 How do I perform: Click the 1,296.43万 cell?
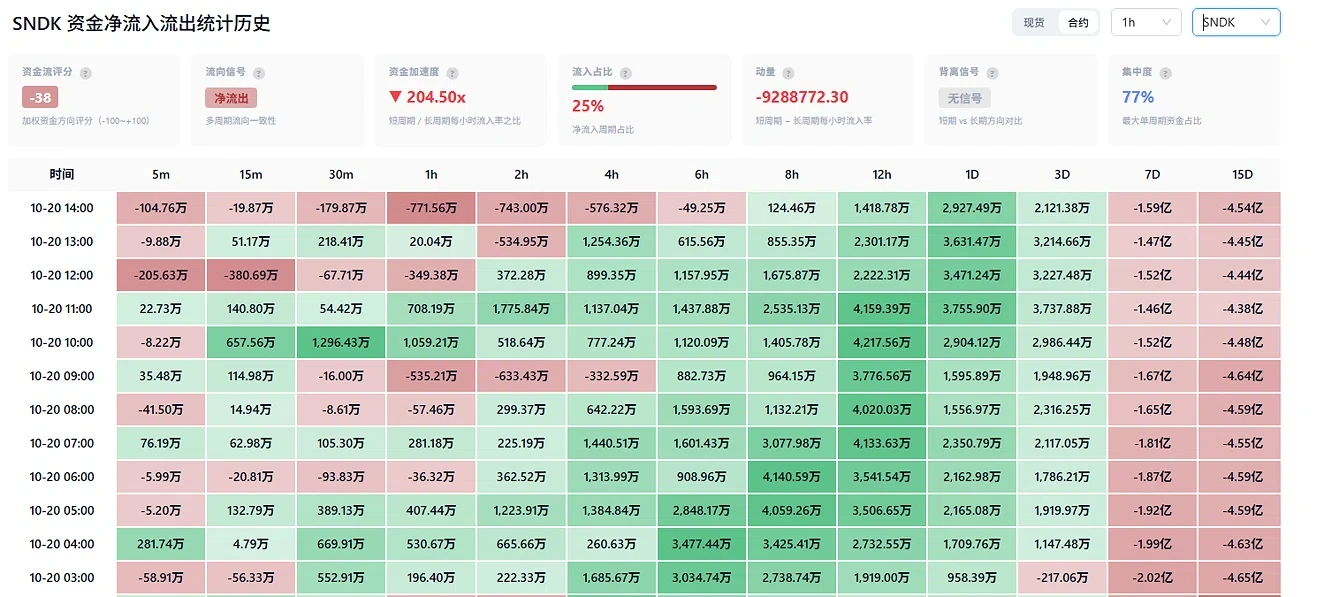click(x=341, y=342)
